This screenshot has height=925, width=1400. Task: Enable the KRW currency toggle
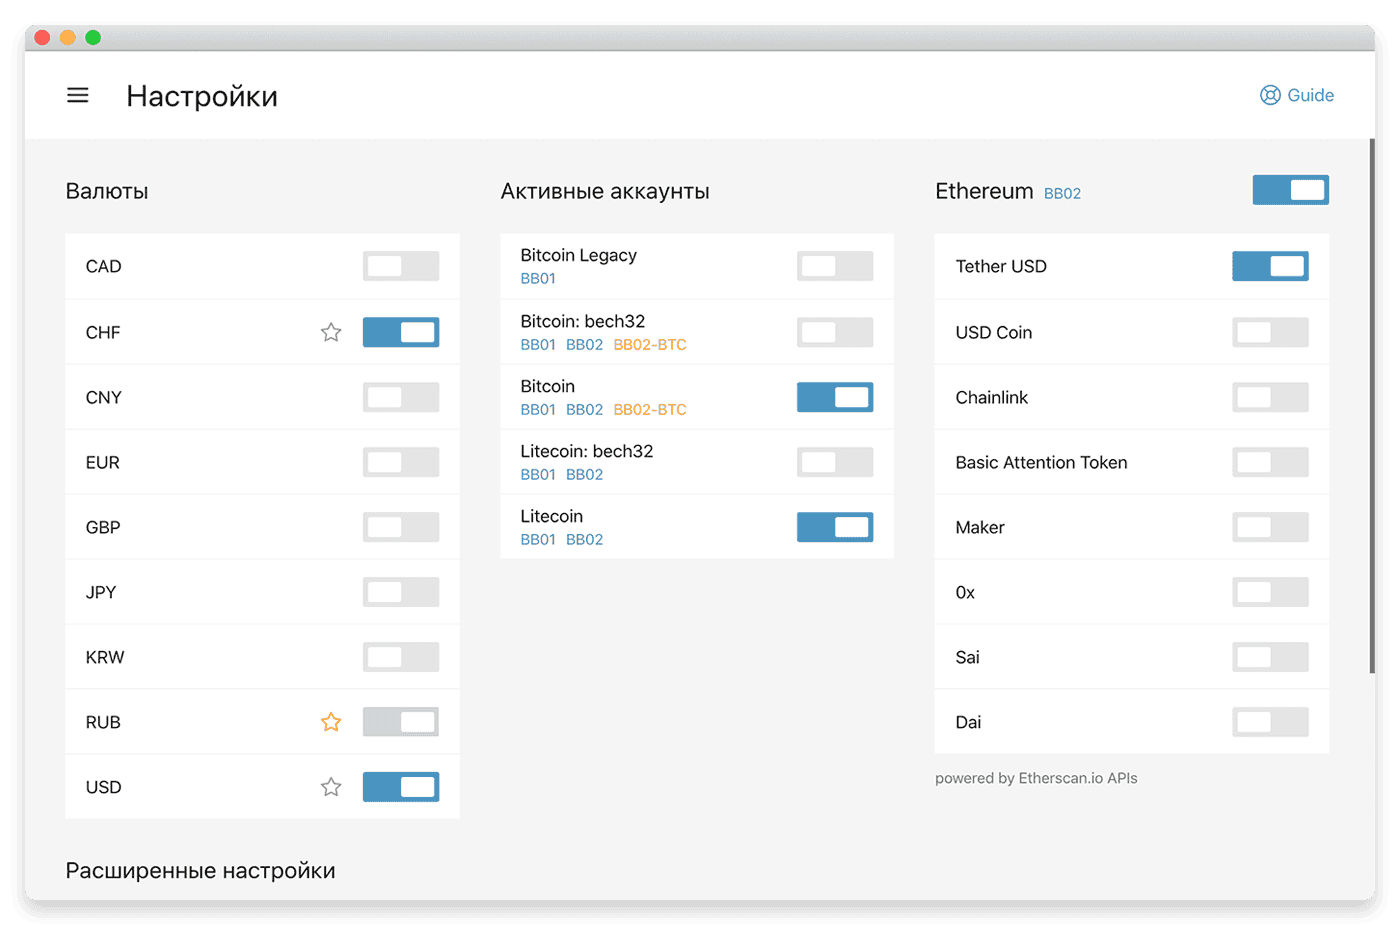coord(401,657)
